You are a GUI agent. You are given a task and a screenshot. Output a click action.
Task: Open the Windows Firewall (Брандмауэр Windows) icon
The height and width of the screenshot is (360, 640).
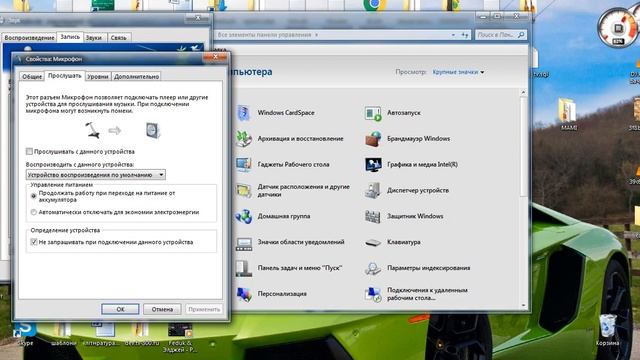coord(373,139)
